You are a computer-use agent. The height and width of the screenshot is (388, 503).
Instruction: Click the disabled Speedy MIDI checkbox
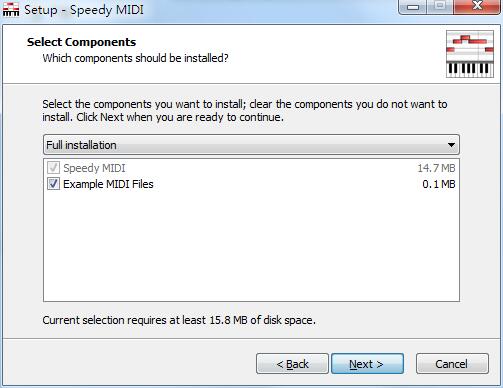[53, 168]
